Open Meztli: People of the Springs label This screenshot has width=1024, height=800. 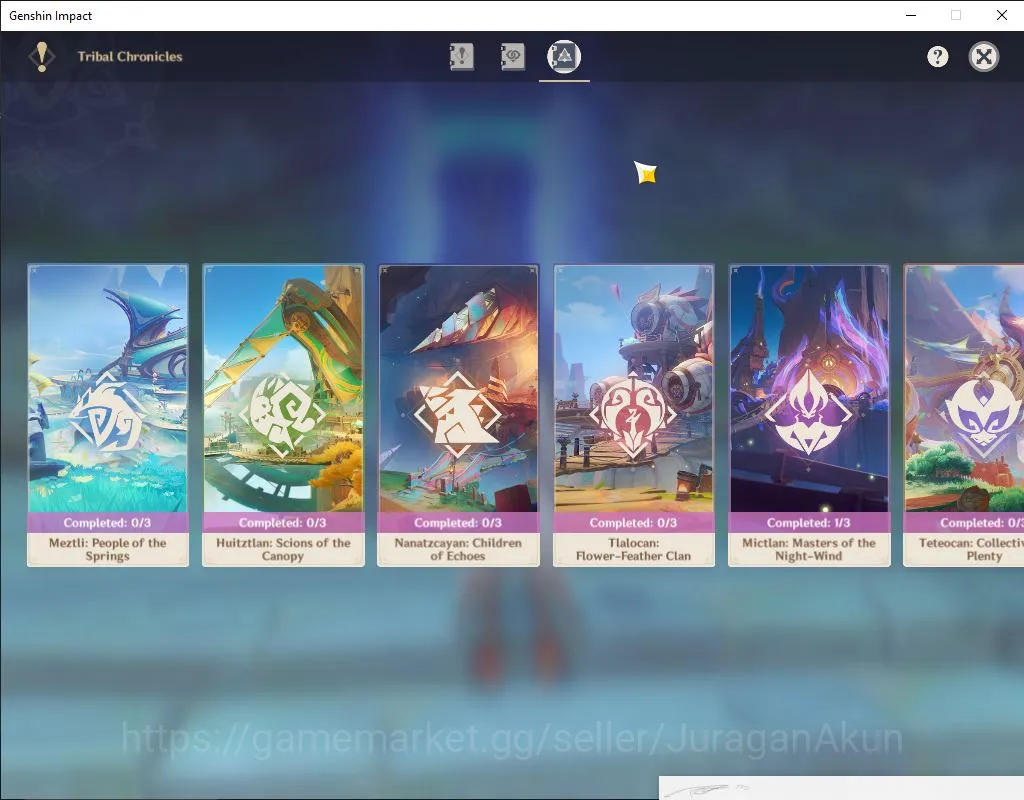point(108,549)
